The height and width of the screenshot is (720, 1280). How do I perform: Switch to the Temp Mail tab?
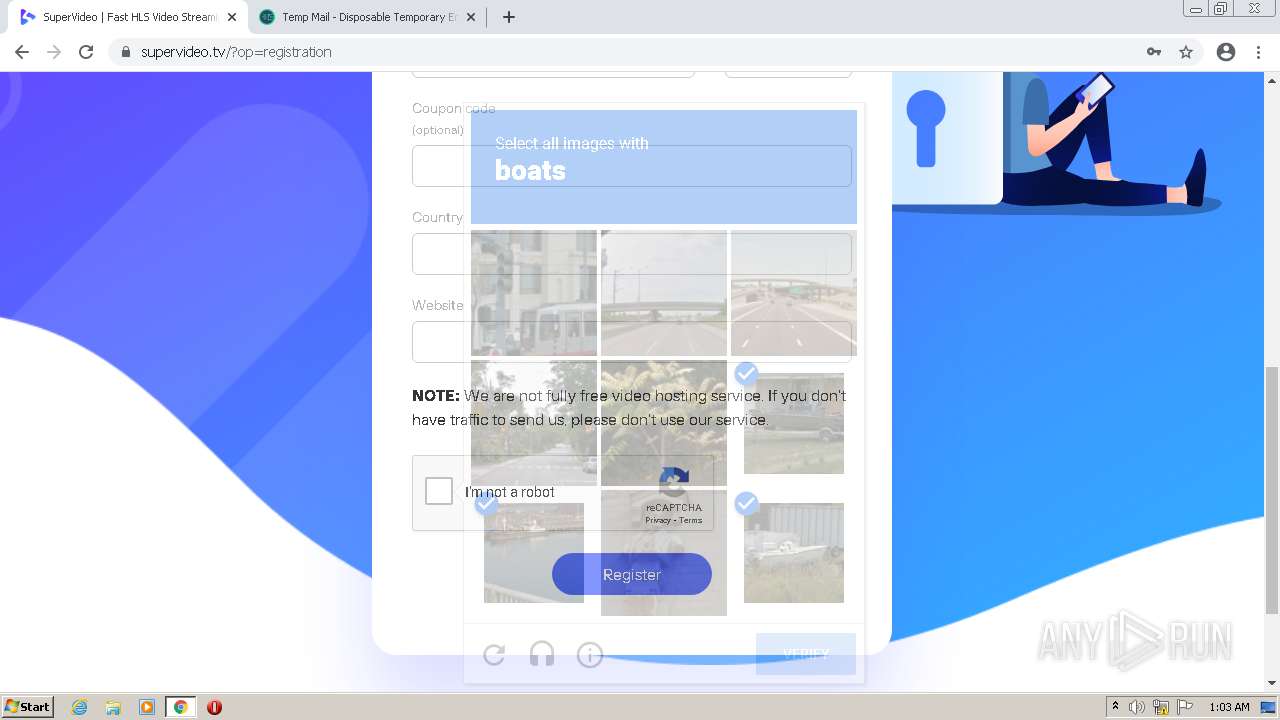tap(367, 17)
